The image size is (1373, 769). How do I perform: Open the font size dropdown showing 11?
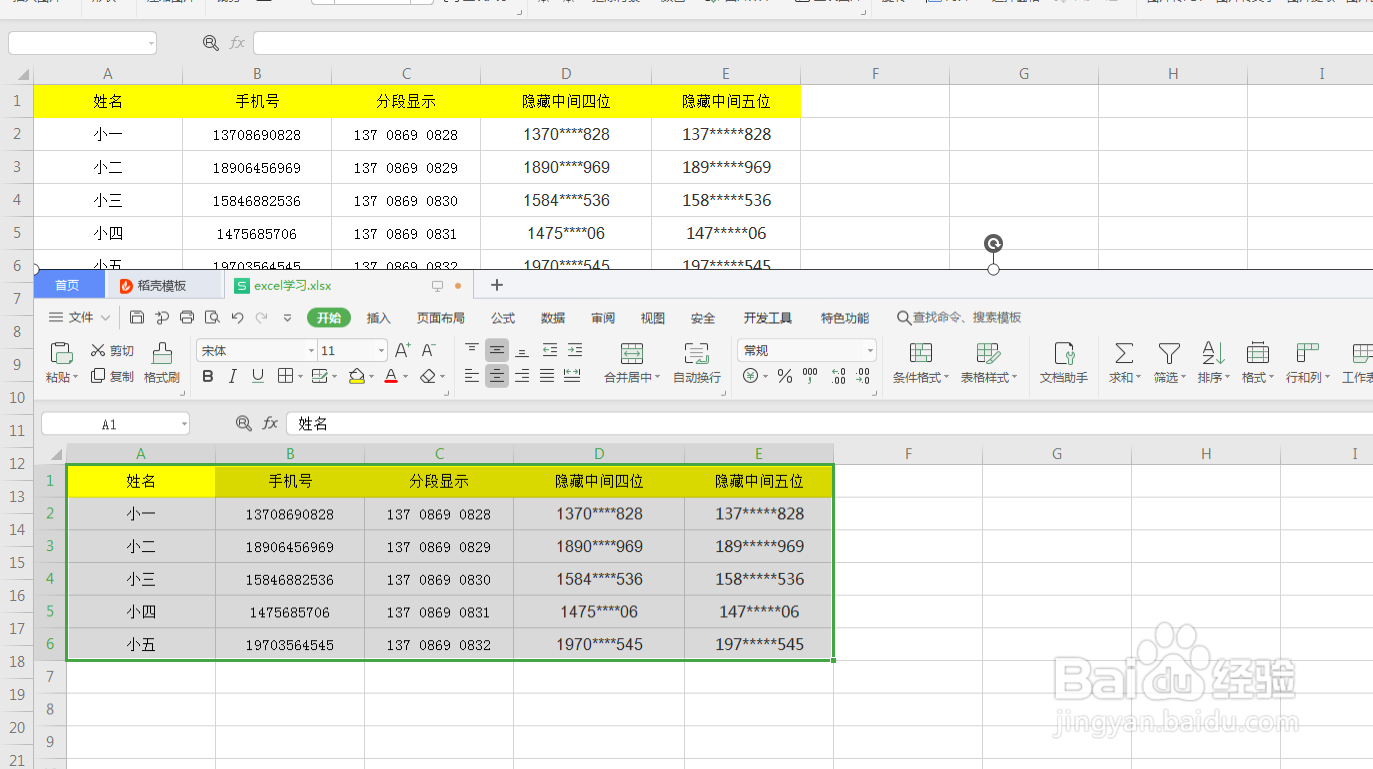[x=381, y=350]
